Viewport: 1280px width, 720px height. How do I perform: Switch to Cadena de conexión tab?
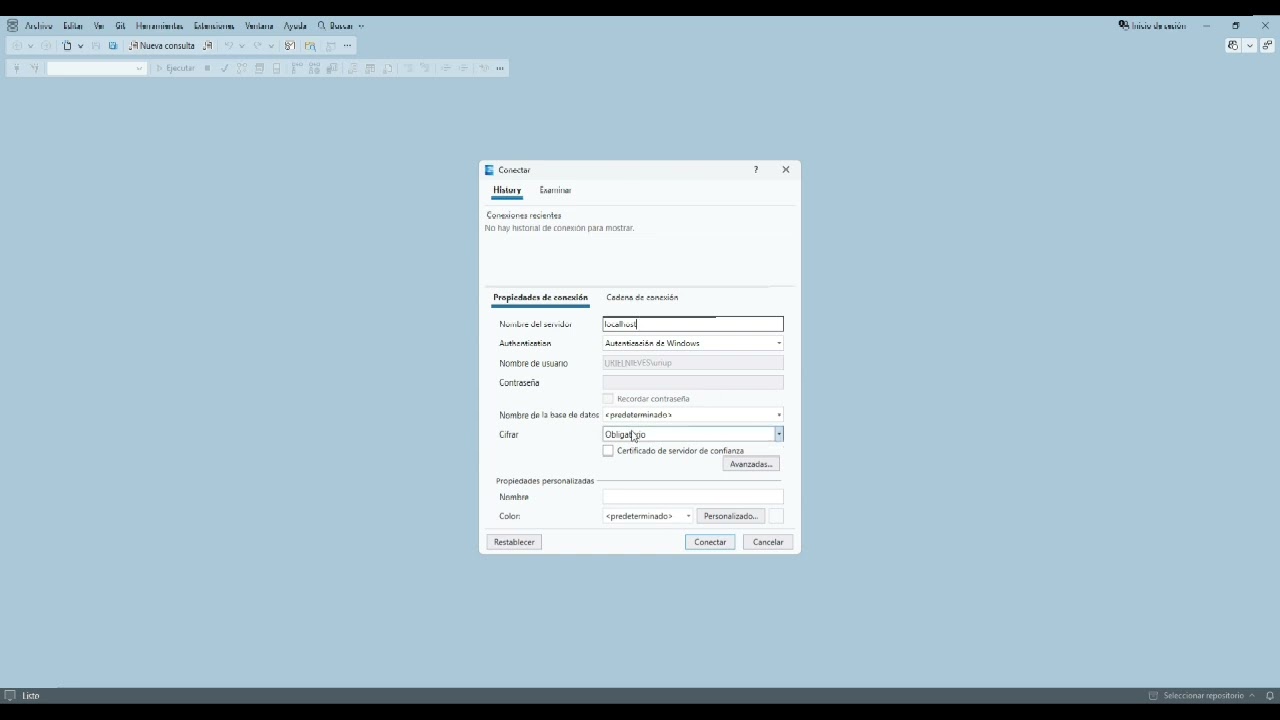642,297
